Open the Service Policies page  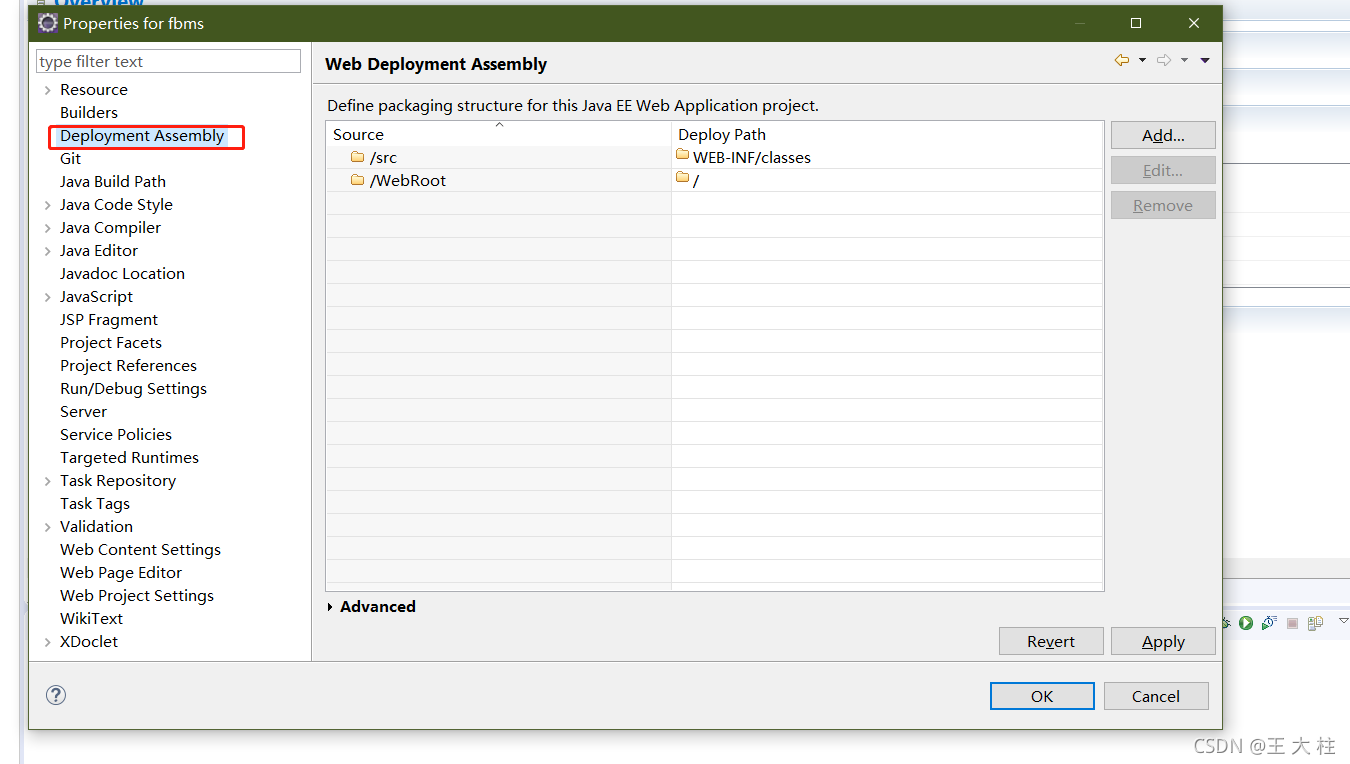116,434
